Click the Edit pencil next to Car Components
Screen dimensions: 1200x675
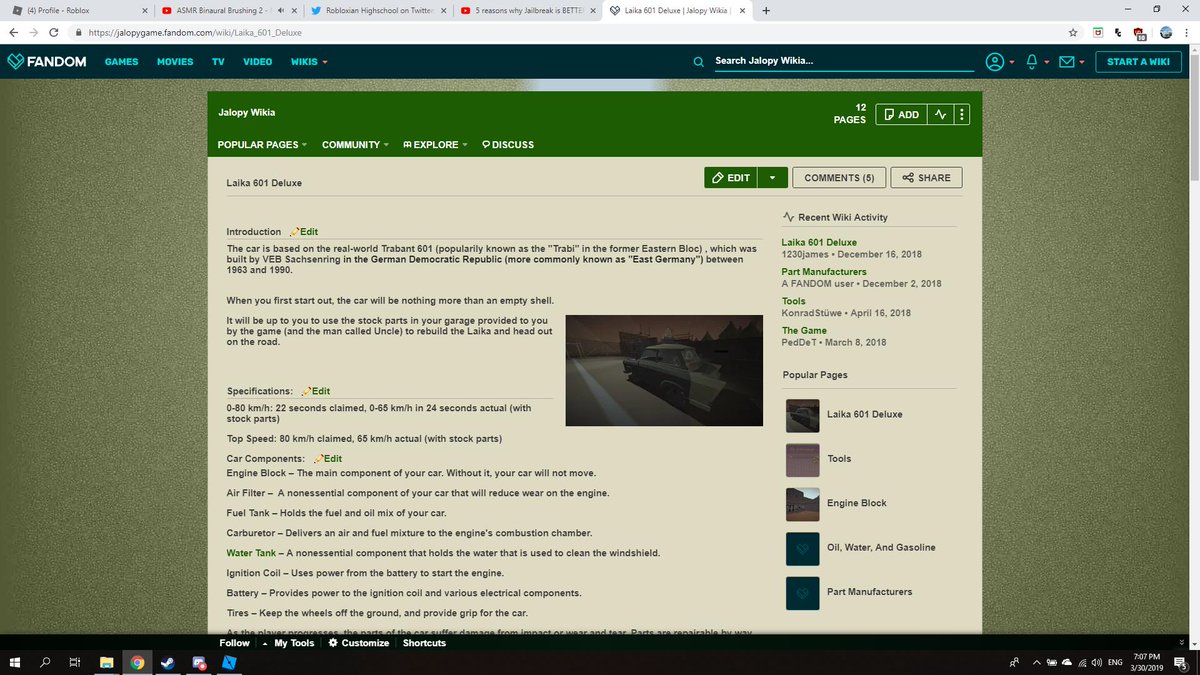(327, 458)
